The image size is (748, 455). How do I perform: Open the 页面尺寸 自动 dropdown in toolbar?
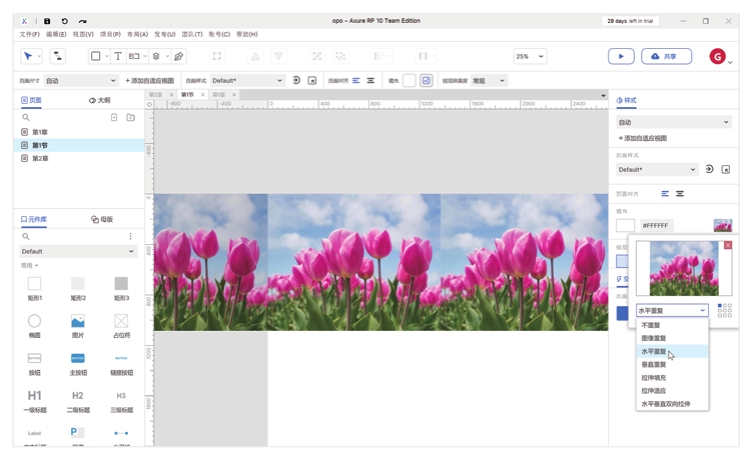click(x=80, y=81)
